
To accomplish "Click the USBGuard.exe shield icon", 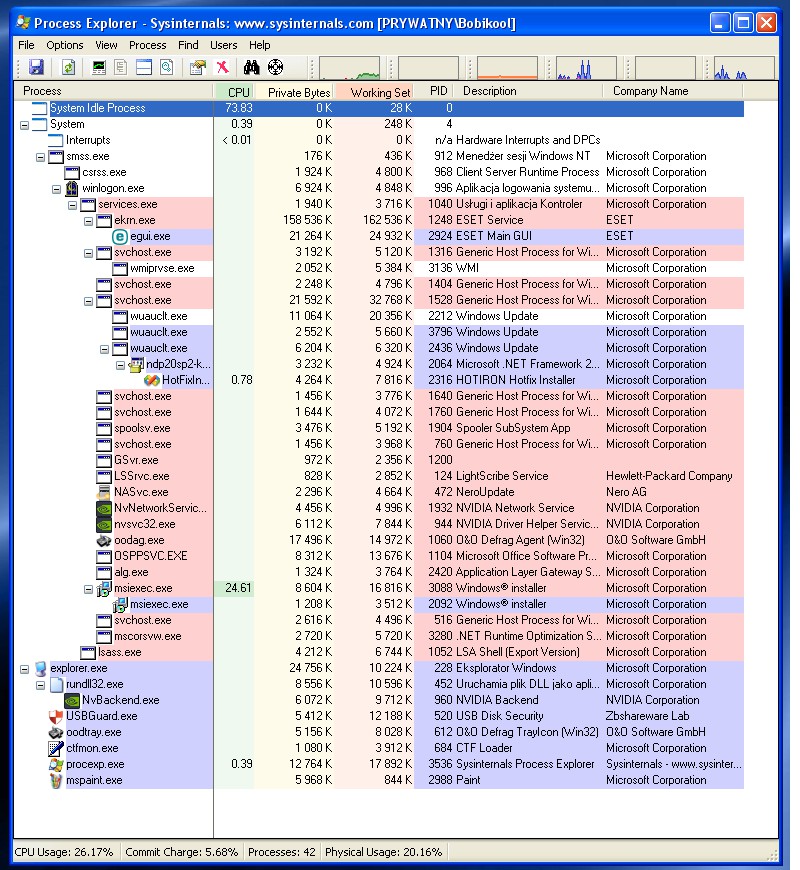I will pos(56,716).
